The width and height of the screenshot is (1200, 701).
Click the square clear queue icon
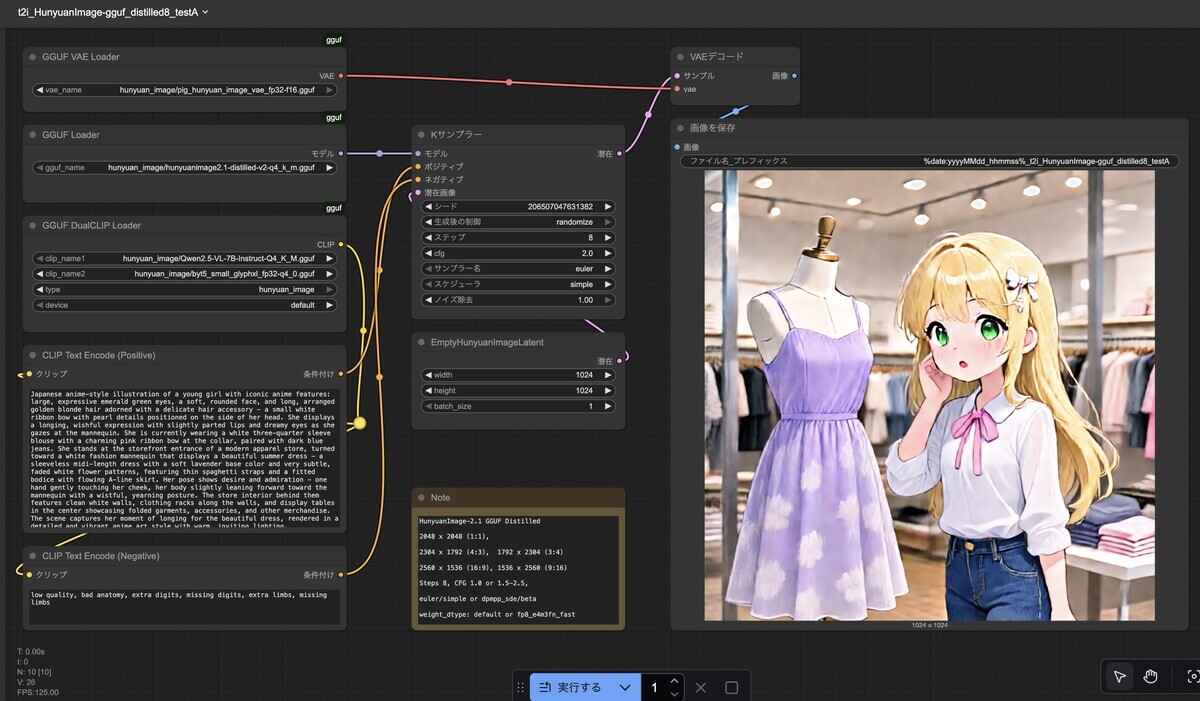[x=731, y=687]
